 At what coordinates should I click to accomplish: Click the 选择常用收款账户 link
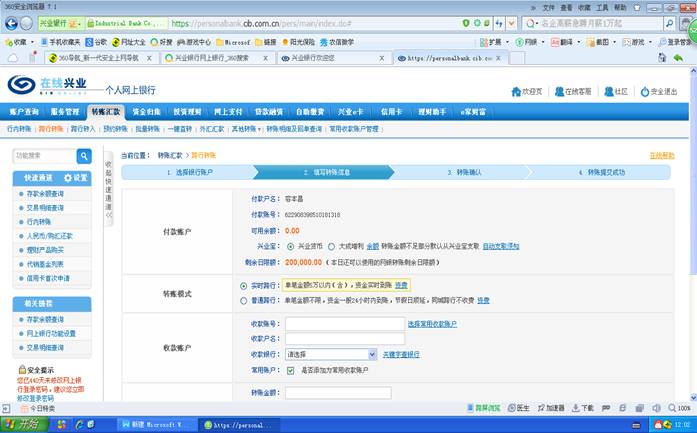pos(432,324)
